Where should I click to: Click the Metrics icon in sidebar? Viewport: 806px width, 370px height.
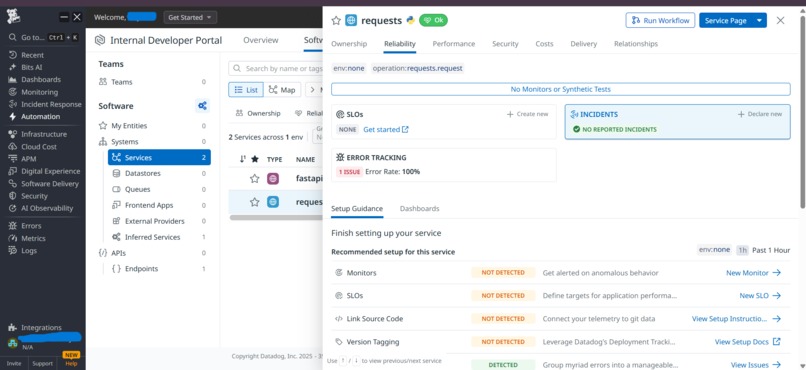coord(13,238)
